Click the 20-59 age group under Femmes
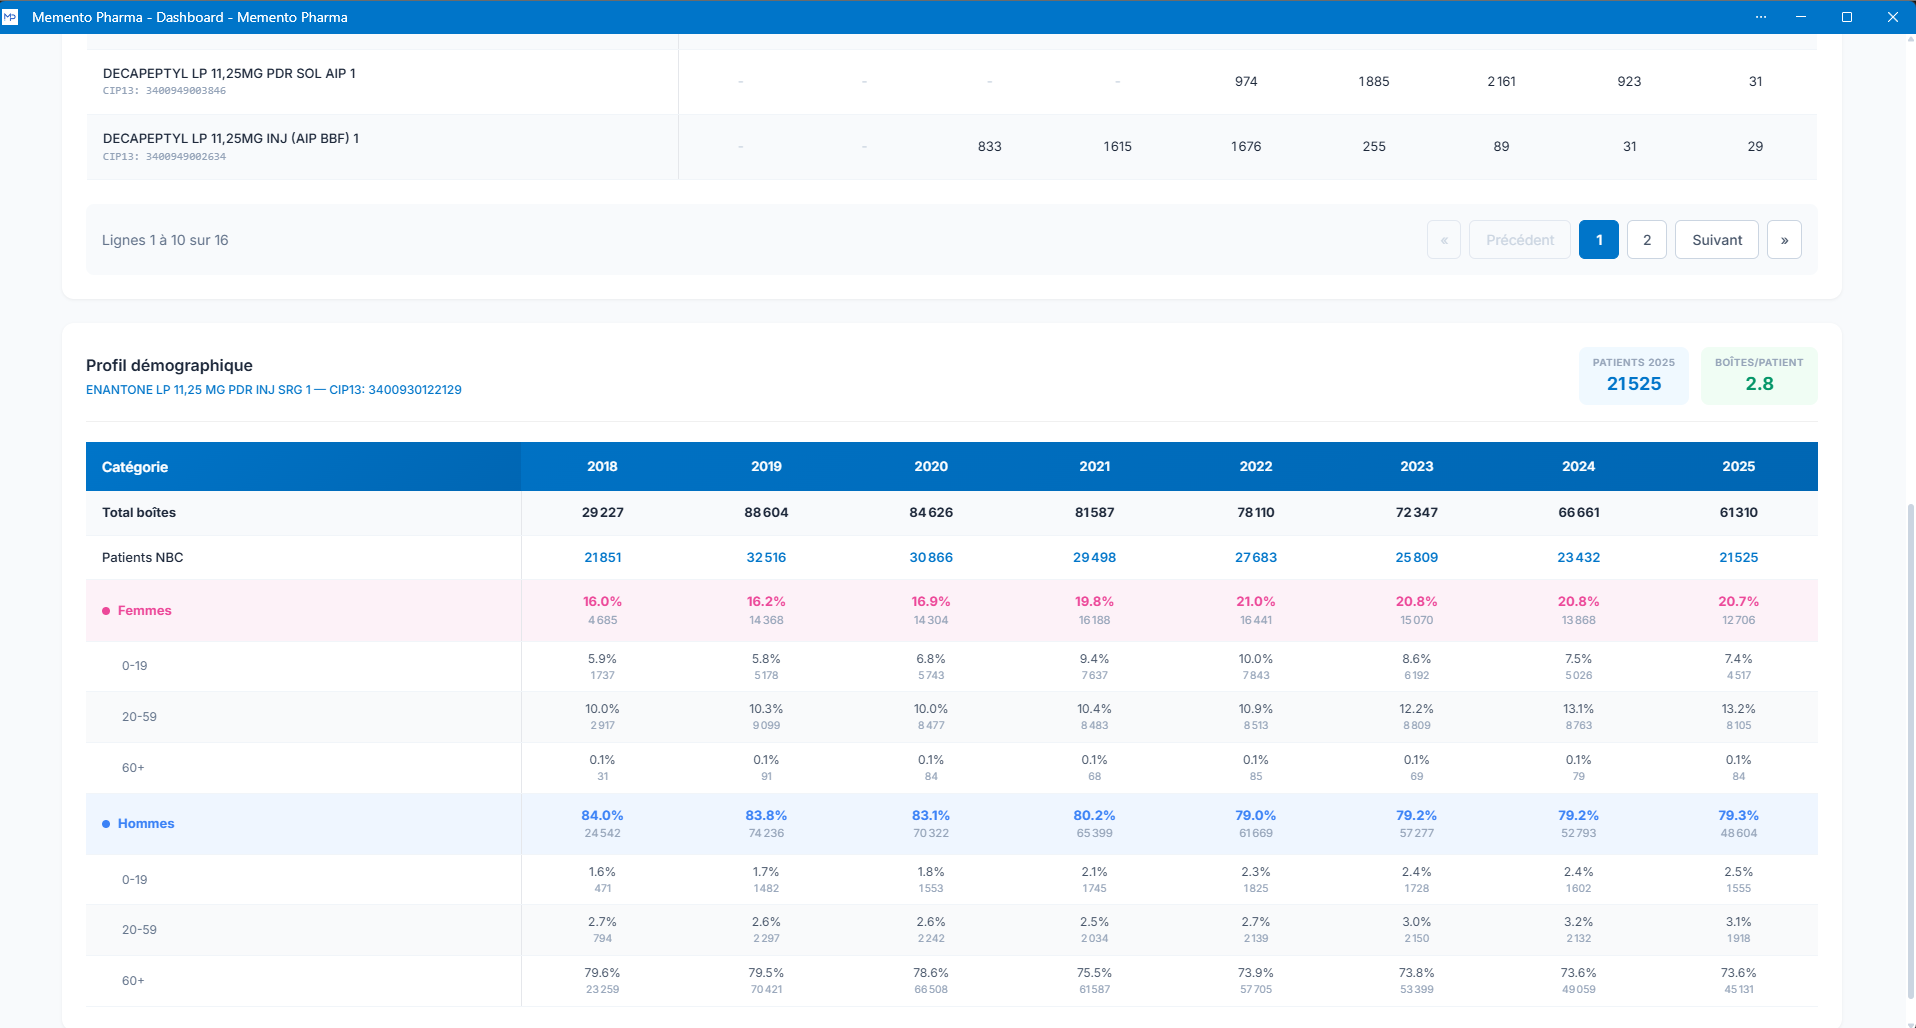The height and width of the screenshot is (1028, 1916). pos(139,717)
